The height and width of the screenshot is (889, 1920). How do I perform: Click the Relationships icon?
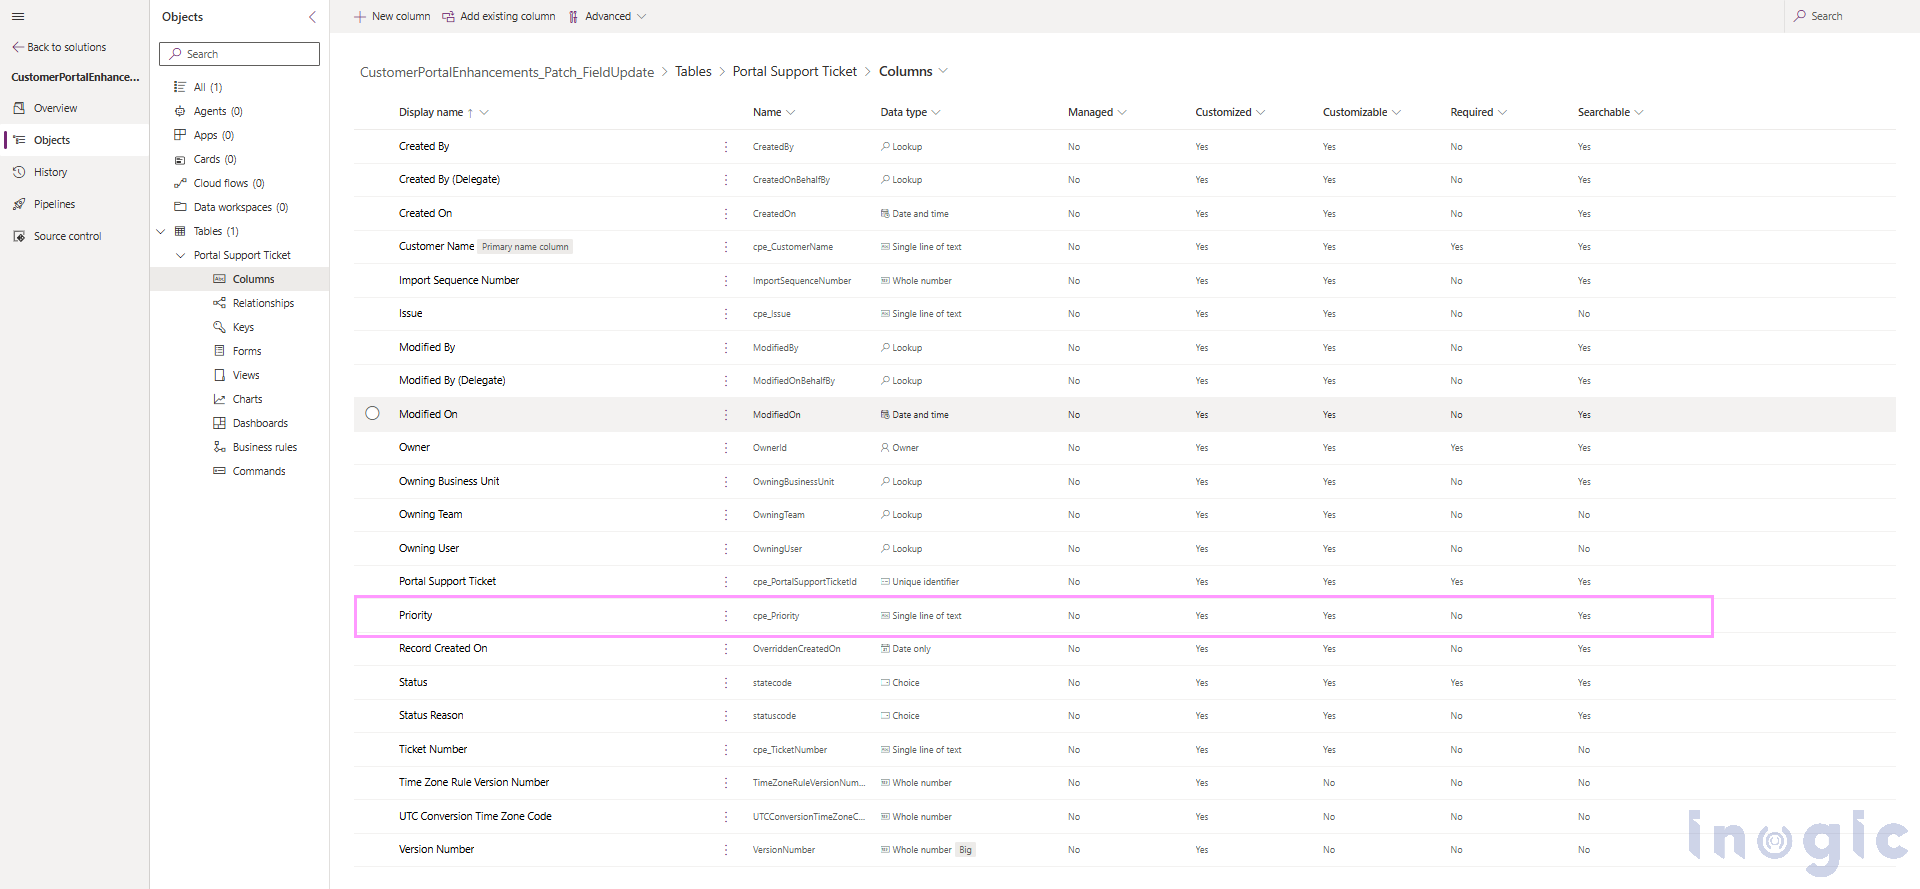click(x=219, y=303)
